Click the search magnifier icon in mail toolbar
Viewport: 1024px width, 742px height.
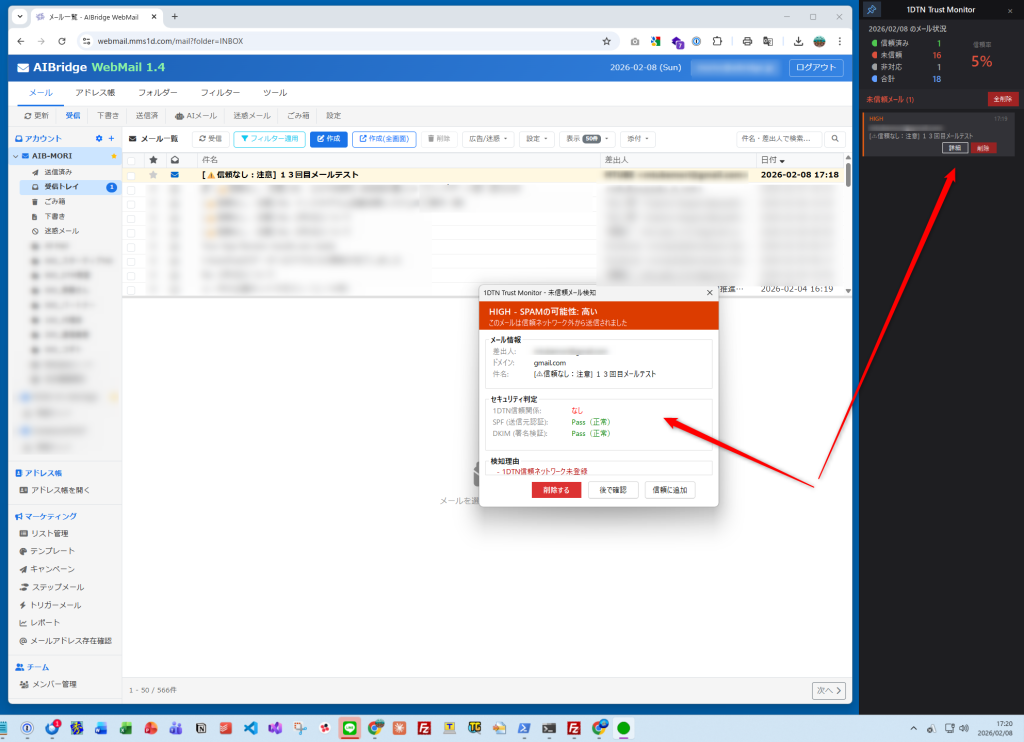click(835, 139)
